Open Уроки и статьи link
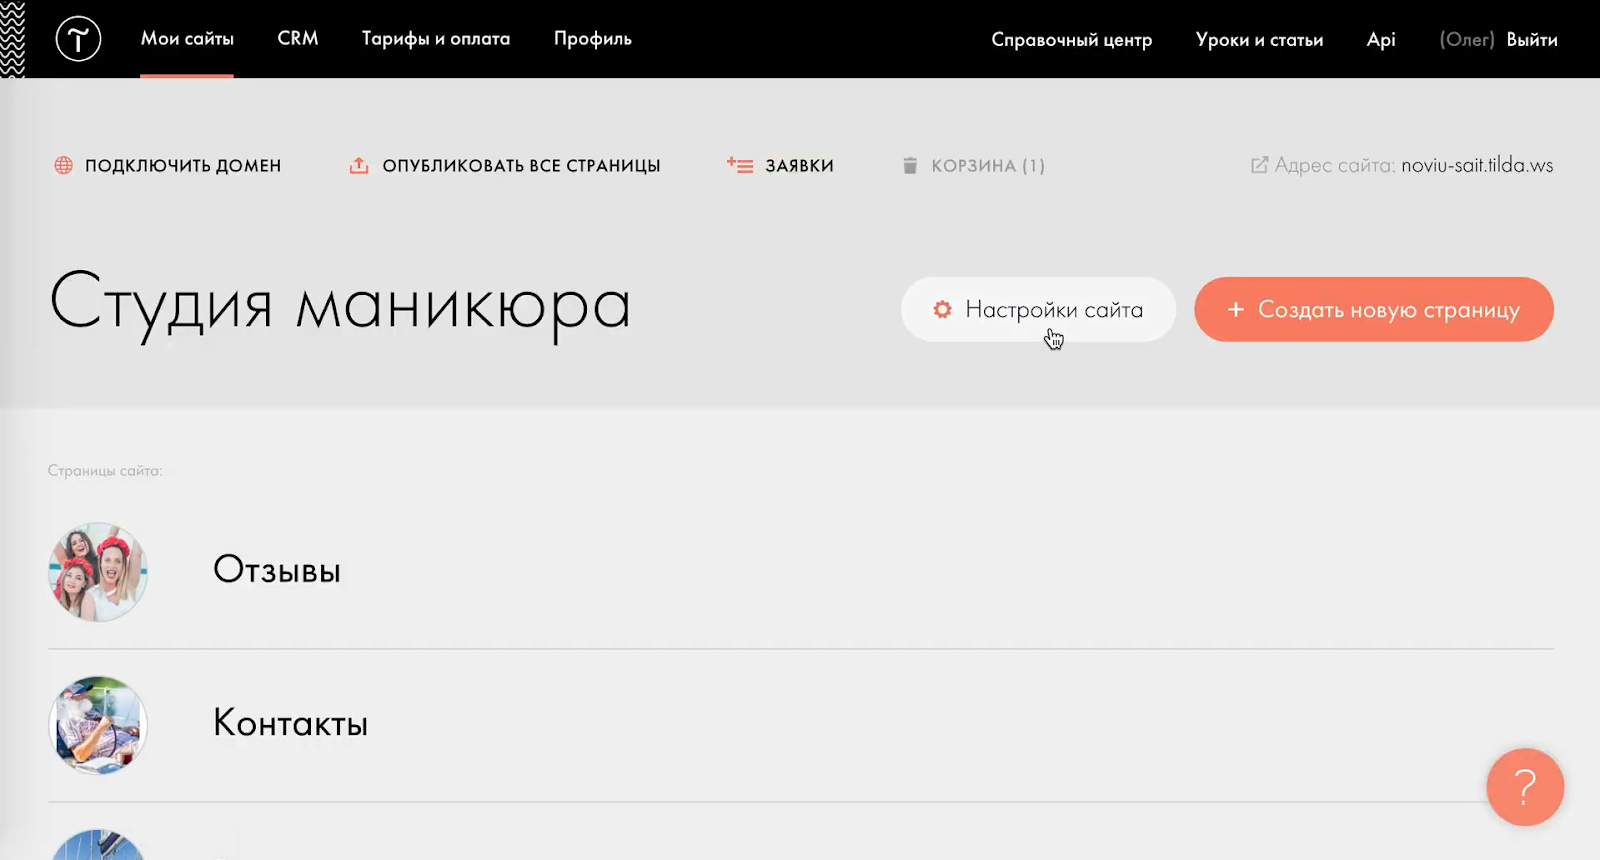Image resolution: width=1600 pixels, height=860 pixels. (x=1260, y=40)
